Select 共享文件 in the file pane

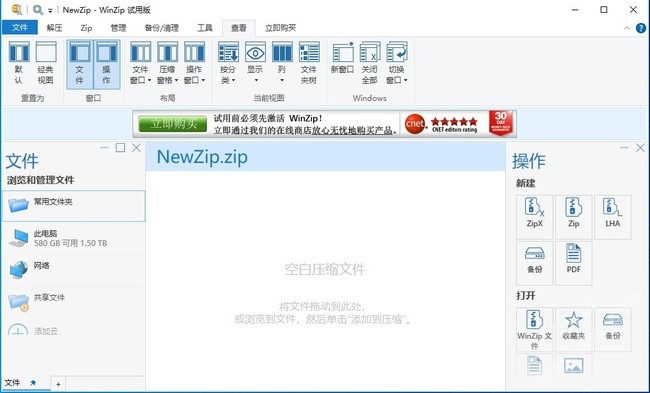(x=73, y=302)
